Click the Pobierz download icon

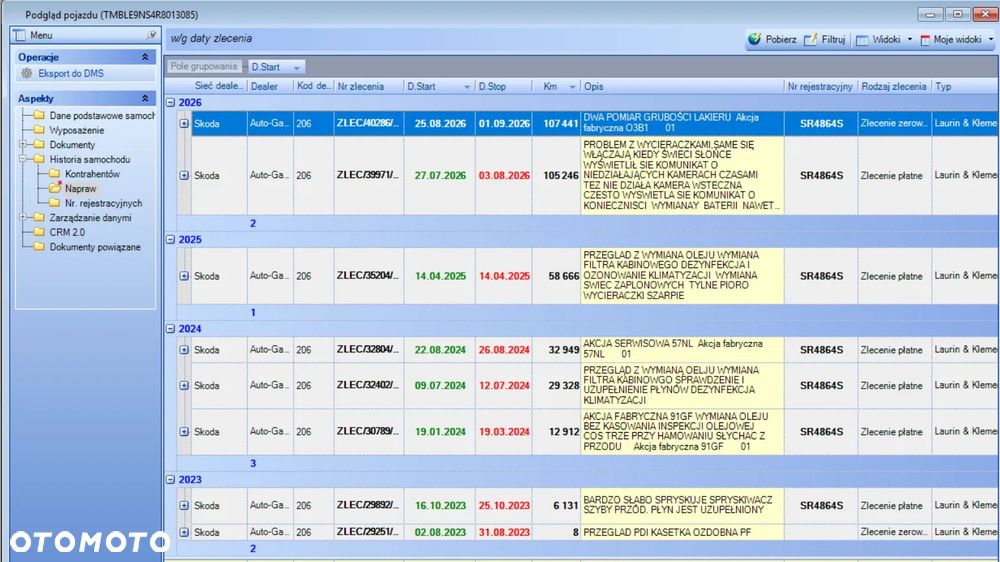point(754,39)
